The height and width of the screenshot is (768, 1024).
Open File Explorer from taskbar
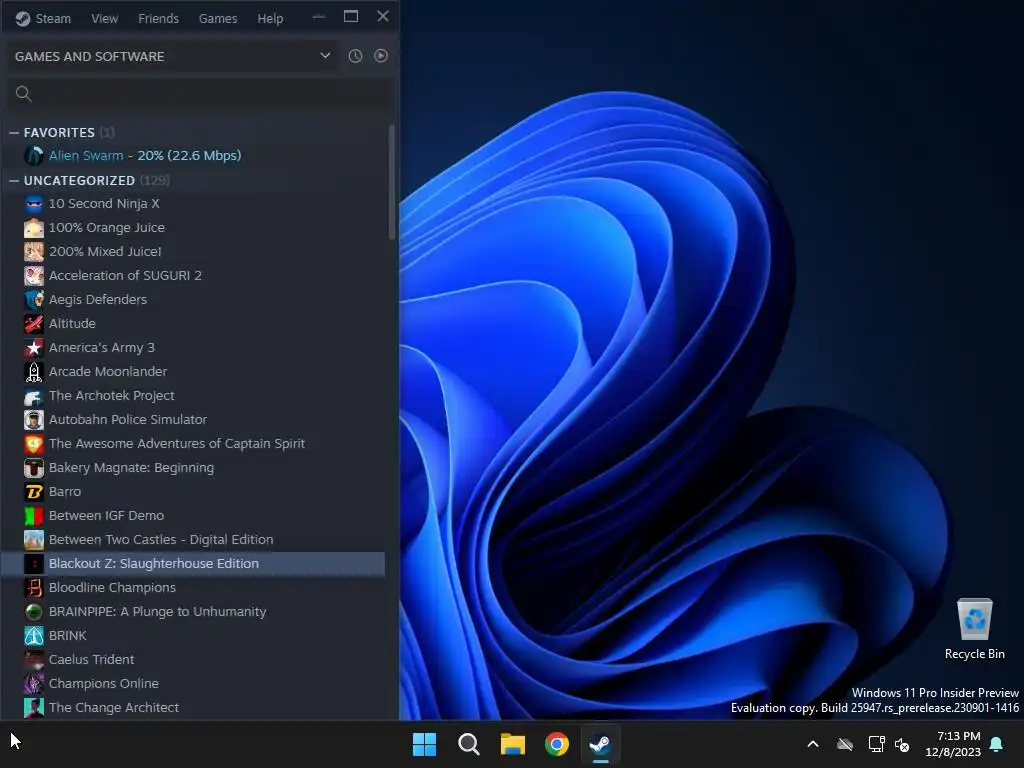(x=513, y=744)
